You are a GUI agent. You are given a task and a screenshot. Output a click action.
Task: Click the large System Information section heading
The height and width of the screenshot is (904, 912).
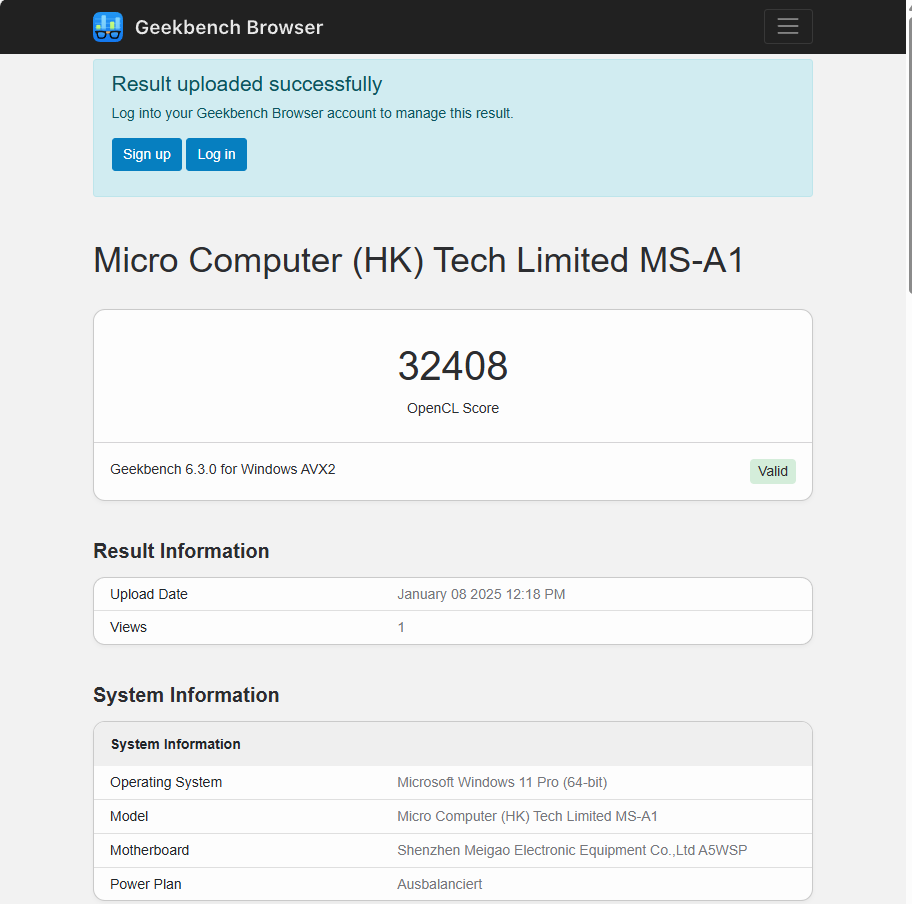(186, 695)
